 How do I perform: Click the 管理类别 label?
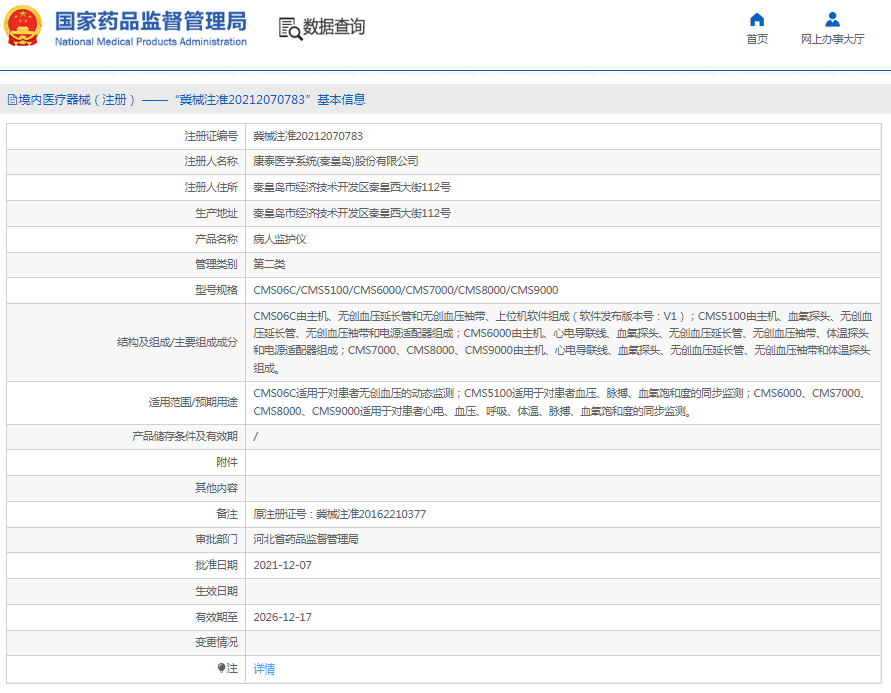pyautogui.click(x=216, y=264)
